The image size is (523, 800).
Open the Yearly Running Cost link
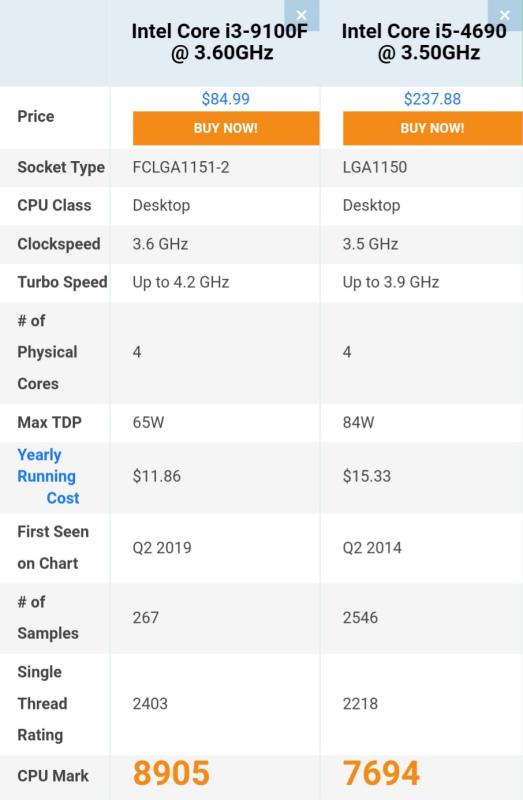click(x=48, y=476)
